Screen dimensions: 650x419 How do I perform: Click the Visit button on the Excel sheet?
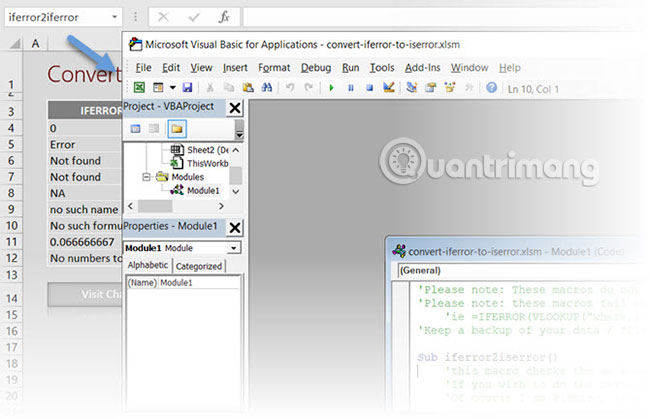pyautogui.click(x=85, y=294)
